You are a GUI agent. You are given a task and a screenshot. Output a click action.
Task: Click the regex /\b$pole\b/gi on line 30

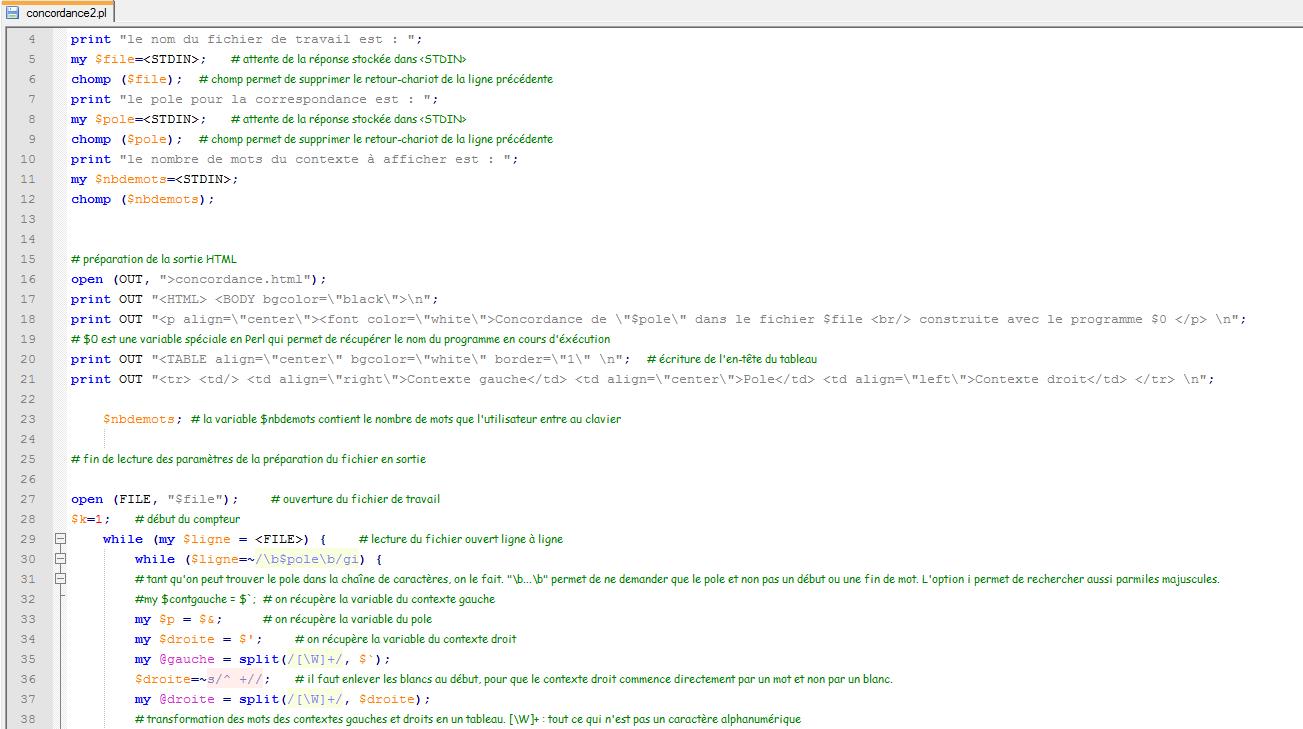coord(311,559)
